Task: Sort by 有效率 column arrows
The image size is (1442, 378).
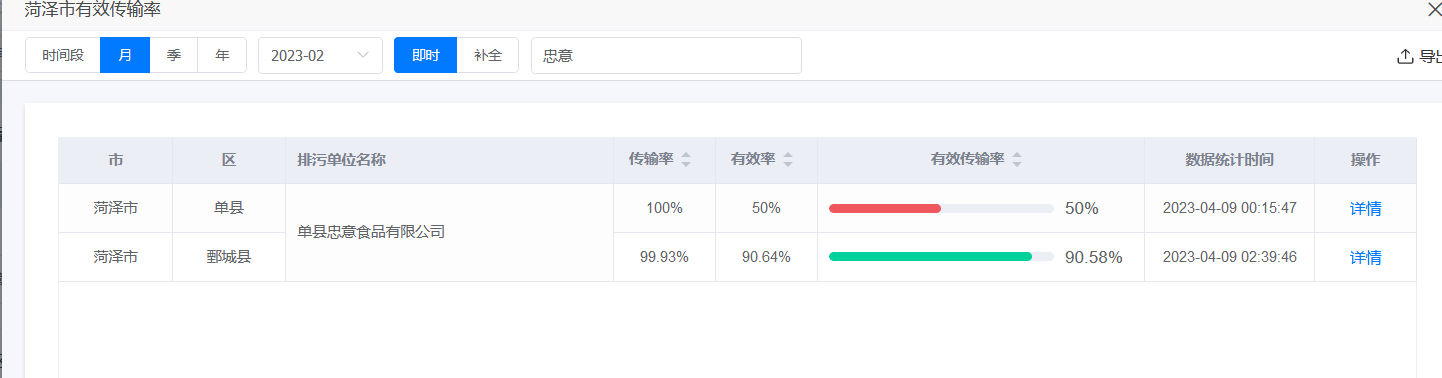Action: pos(788,160)
